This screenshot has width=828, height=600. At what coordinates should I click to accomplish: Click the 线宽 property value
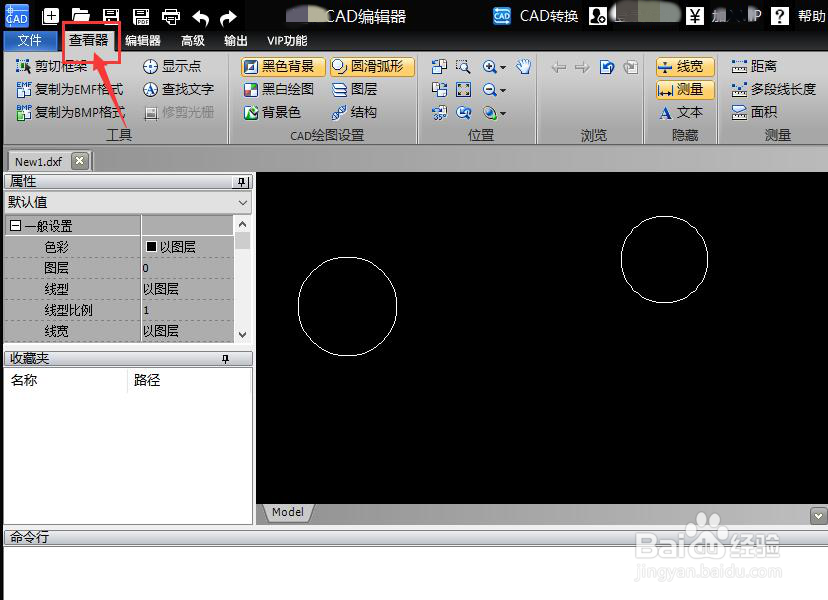[187, 331]
